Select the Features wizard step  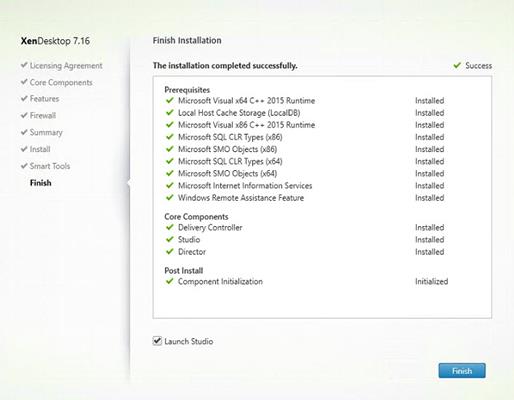click(44, 99)
